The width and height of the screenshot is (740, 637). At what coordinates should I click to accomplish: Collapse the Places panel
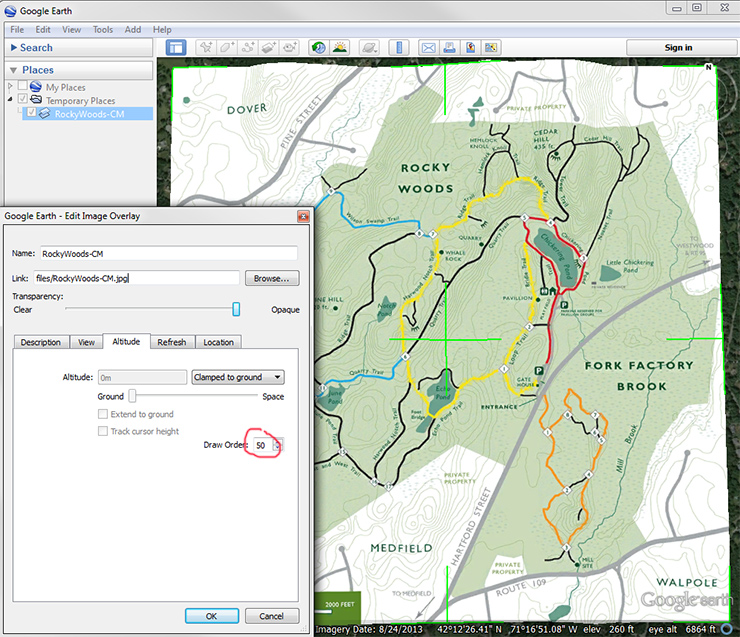12,70
